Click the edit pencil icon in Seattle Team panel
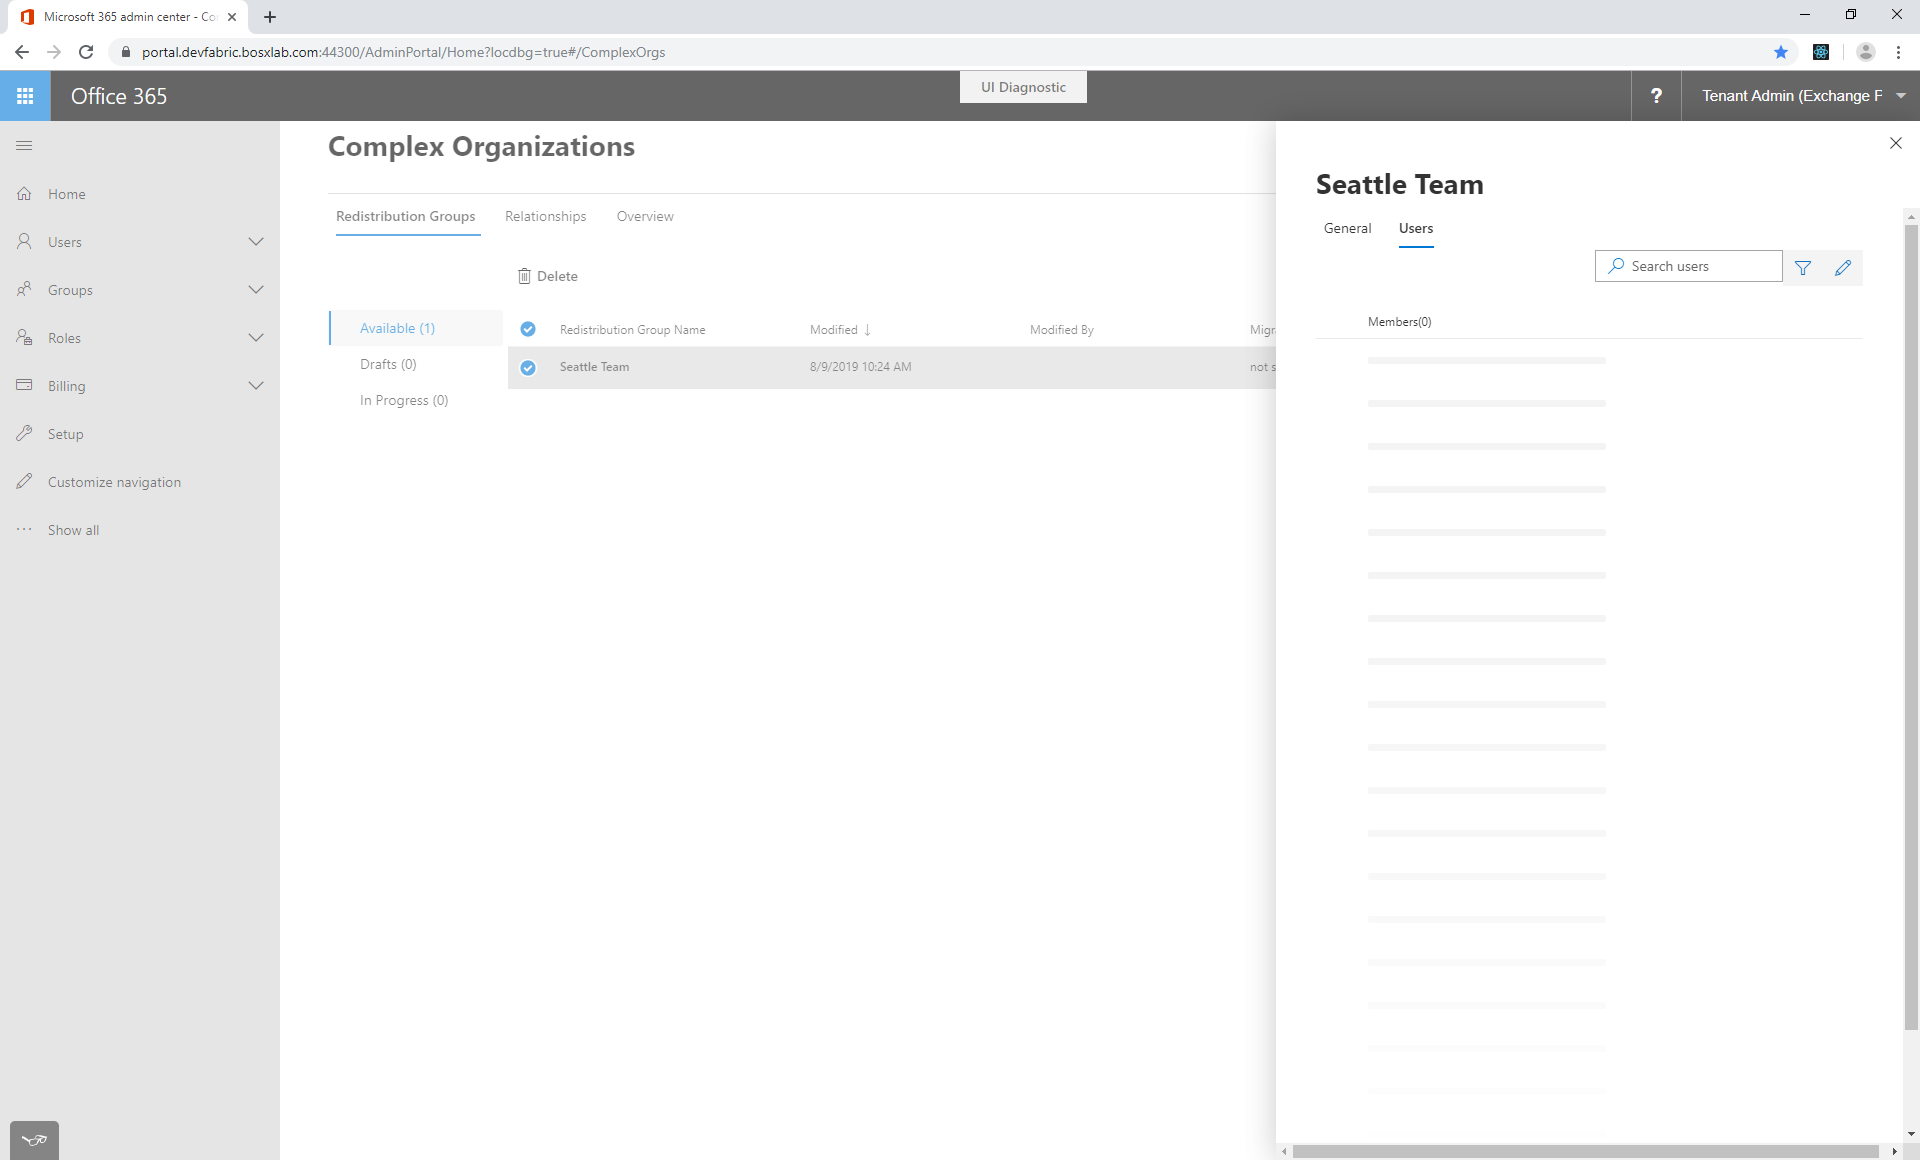 click(x=1843, y=267)
